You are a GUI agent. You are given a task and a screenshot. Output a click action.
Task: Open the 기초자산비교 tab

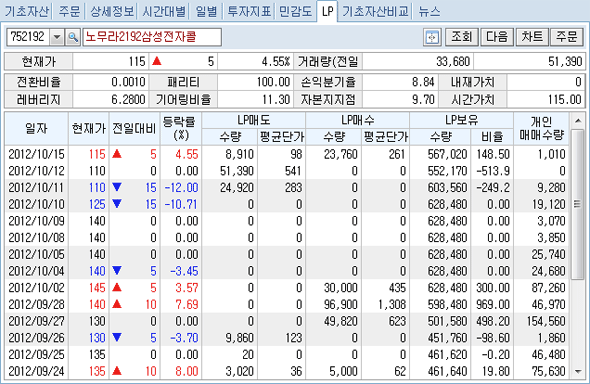click(375, 11)
